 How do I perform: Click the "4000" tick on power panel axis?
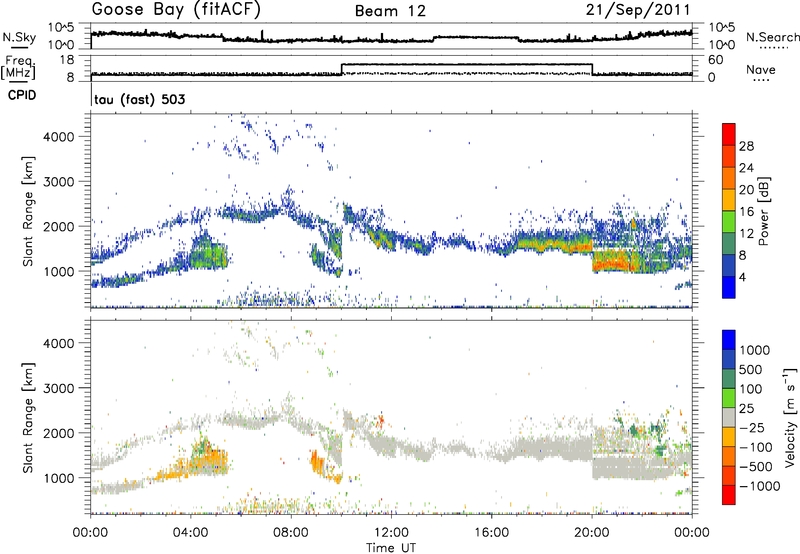59,137
